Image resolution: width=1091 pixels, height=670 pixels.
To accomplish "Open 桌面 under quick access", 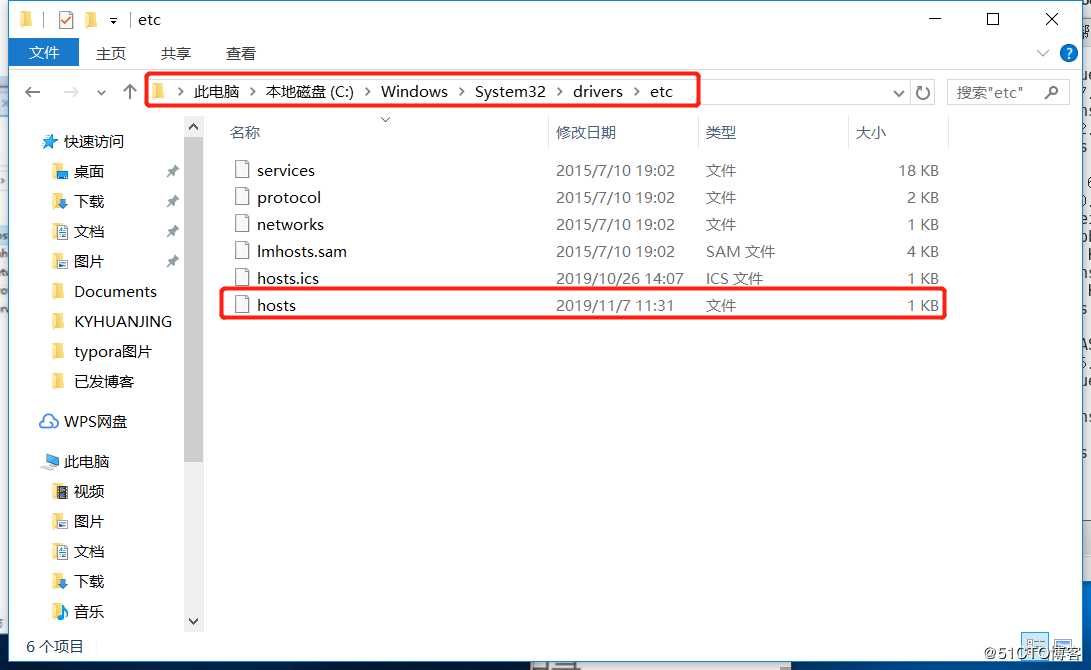I will (x=89, y=172).
